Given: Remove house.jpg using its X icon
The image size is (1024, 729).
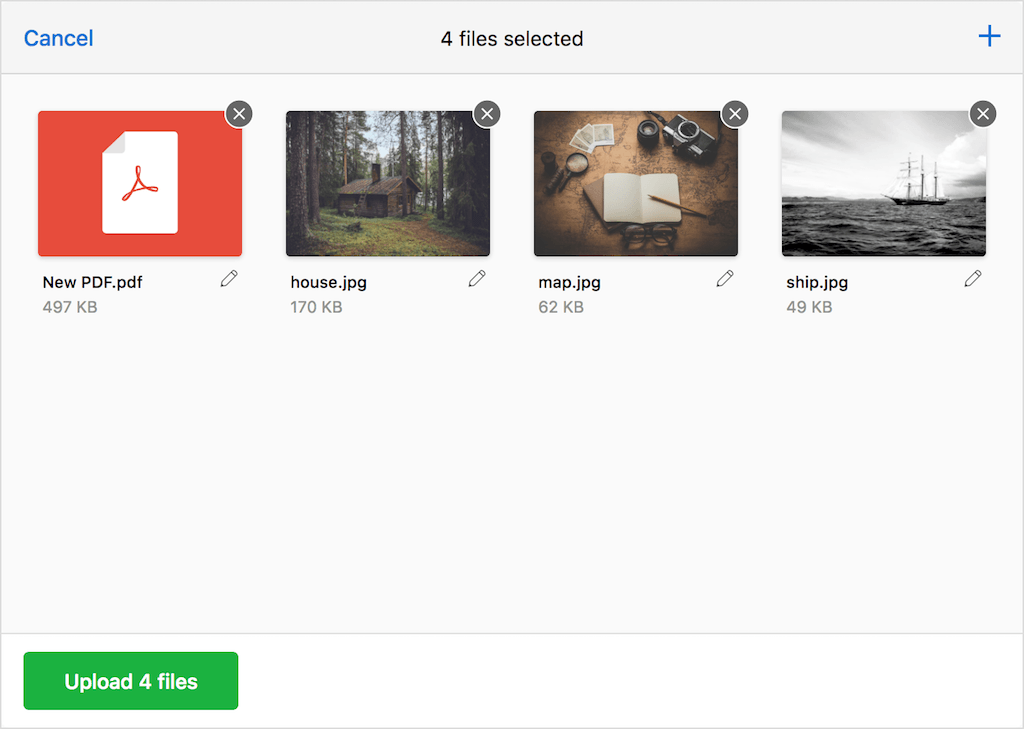Looking at the screenshot, I should point(487,114).
